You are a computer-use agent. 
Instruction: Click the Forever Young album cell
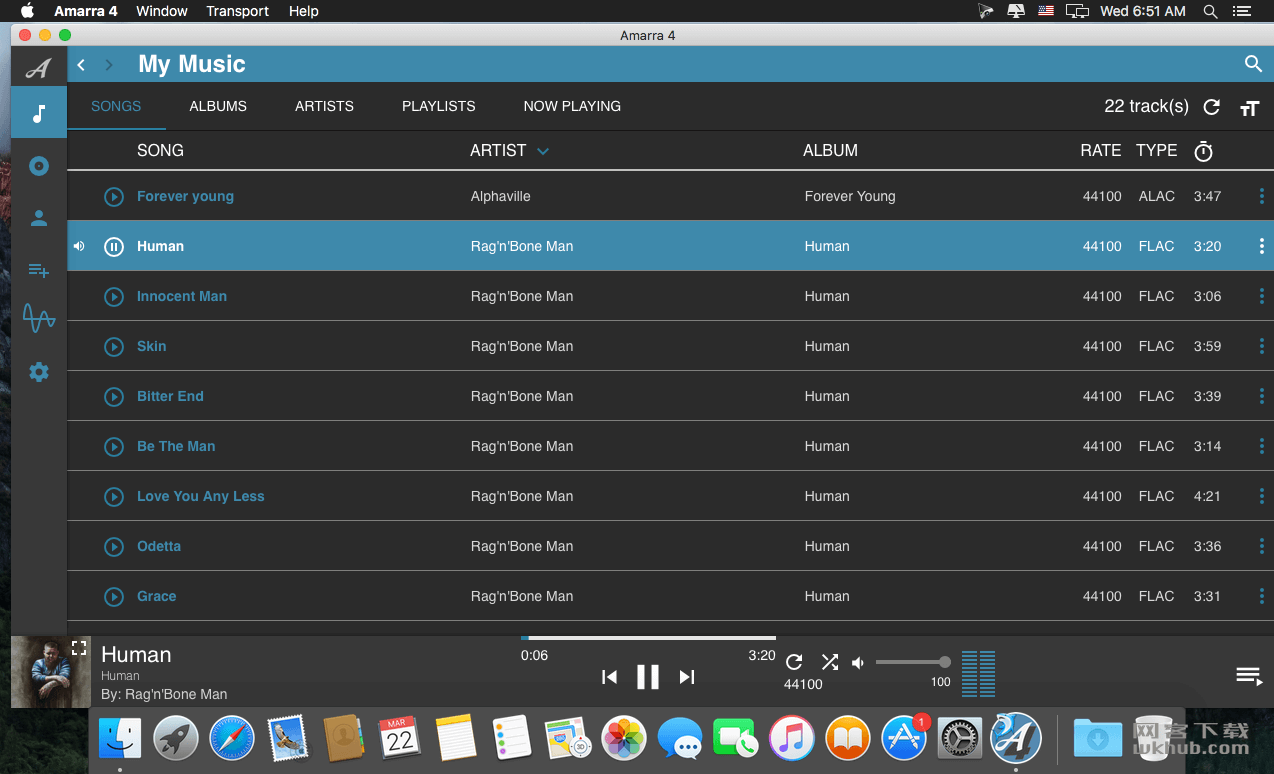pyautogui.click(x=850, y=196)
